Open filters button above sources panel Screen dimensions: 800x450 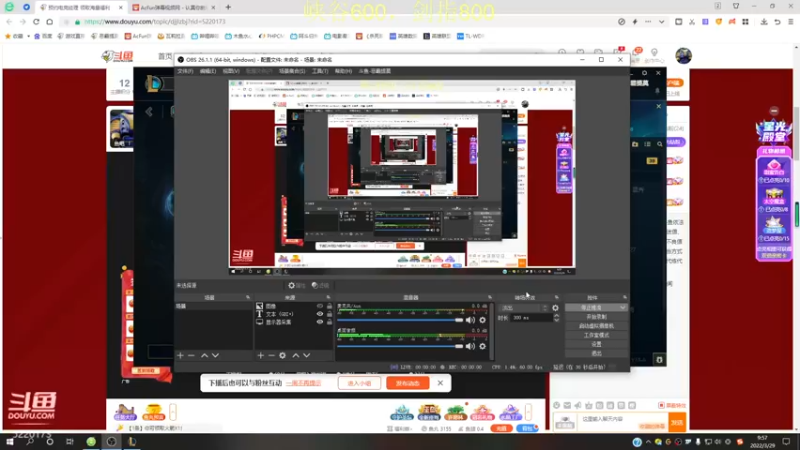click(320, 285)
